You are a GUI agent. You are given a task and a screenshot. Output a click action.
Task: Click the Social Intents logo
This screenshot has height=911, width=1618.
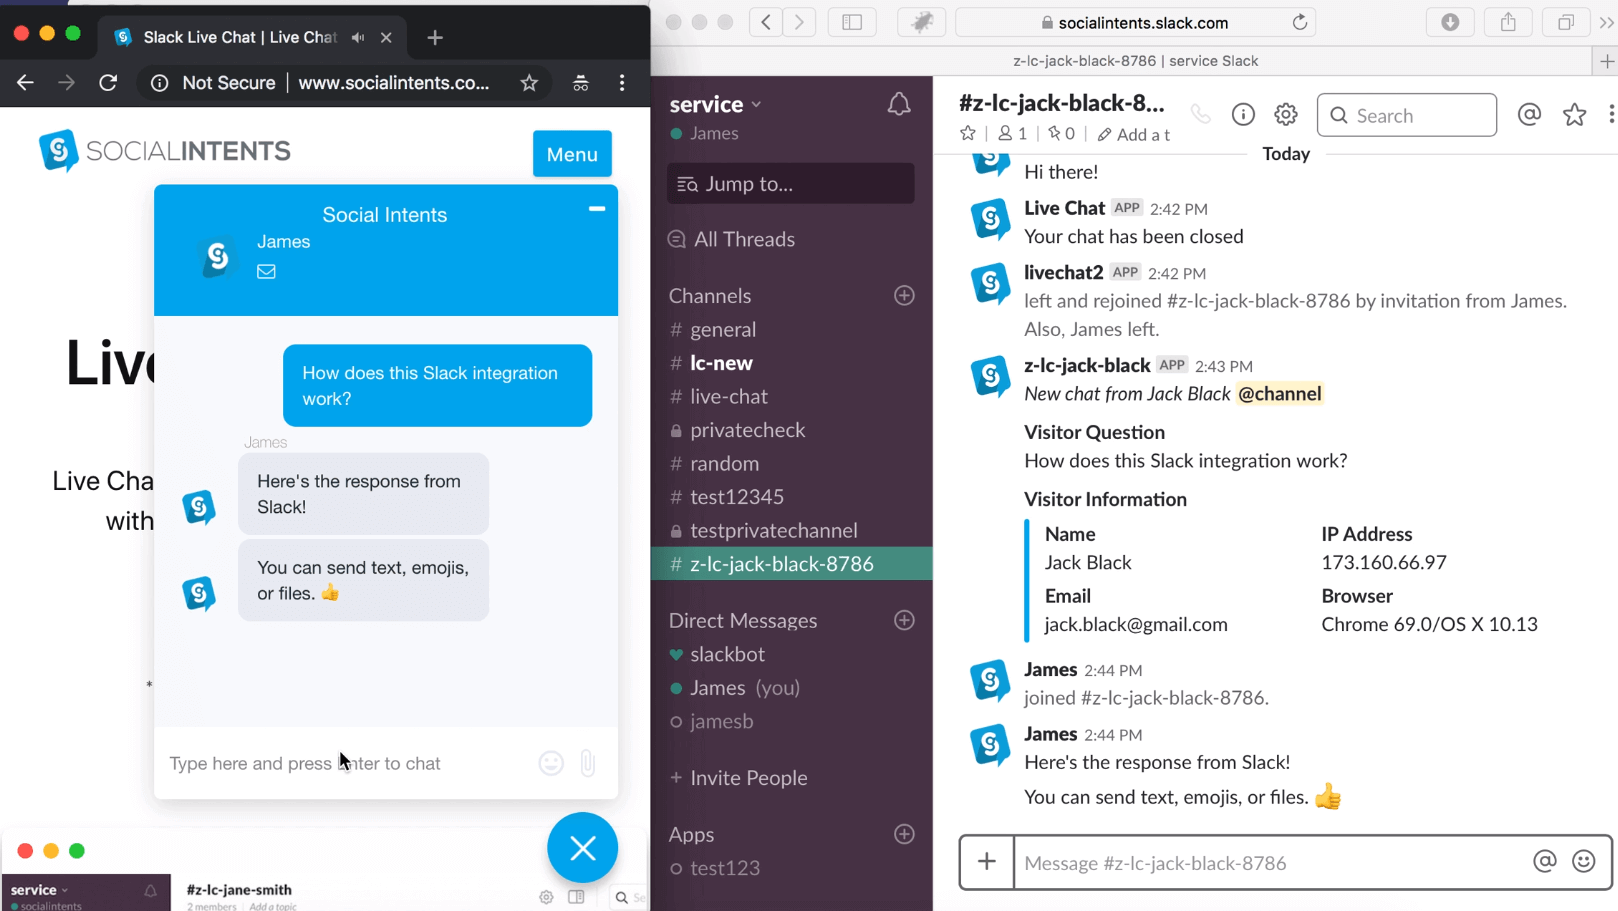(165, 151)
